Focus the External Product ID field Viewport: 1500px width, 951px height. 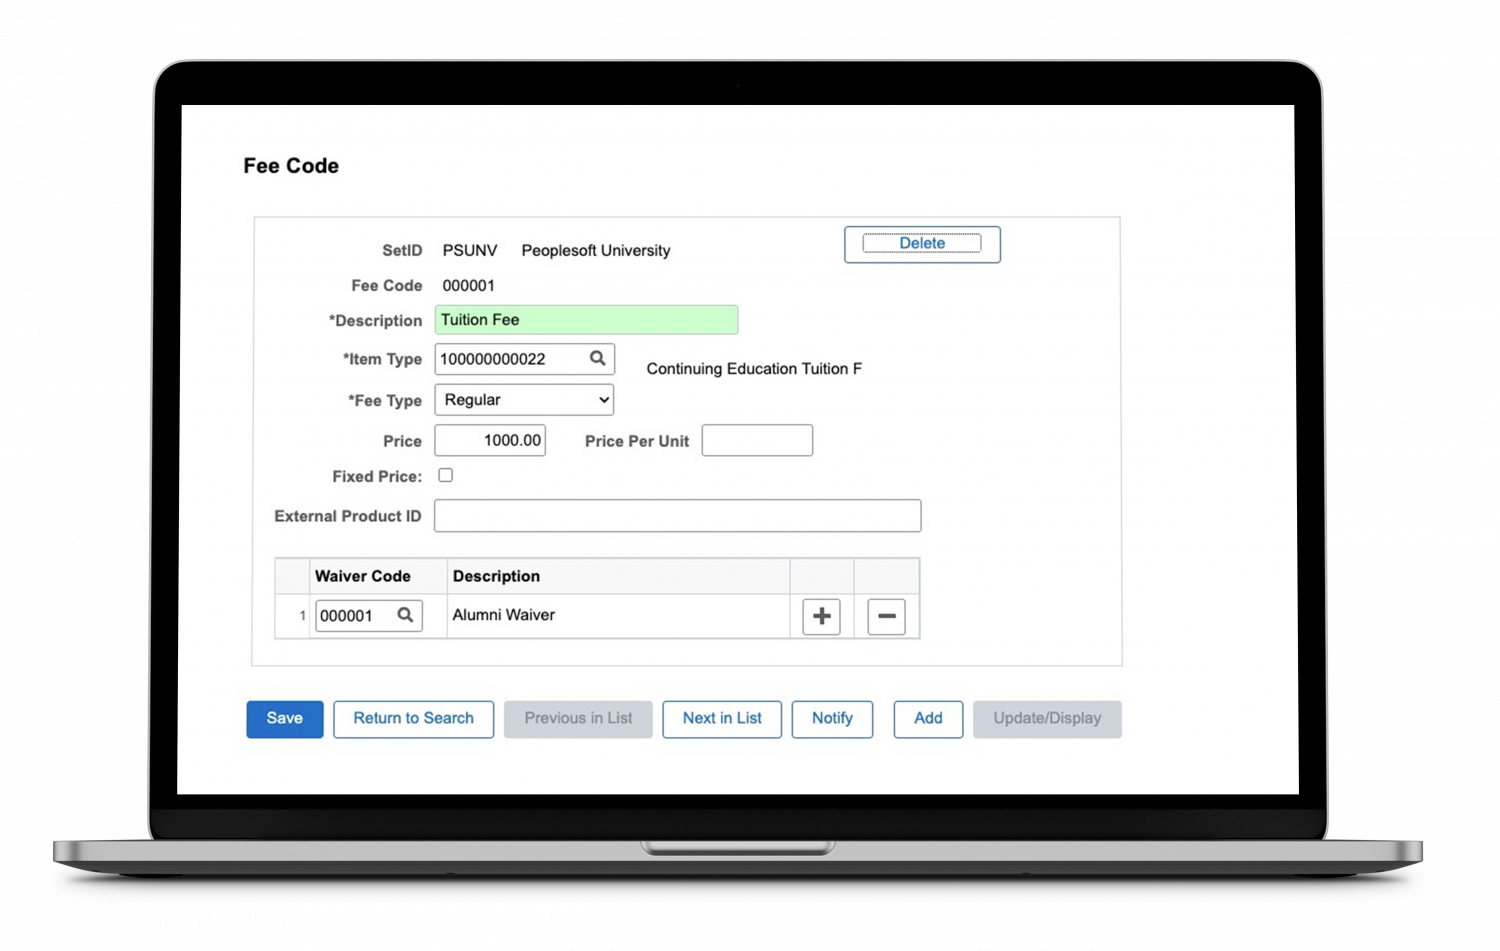677,516
